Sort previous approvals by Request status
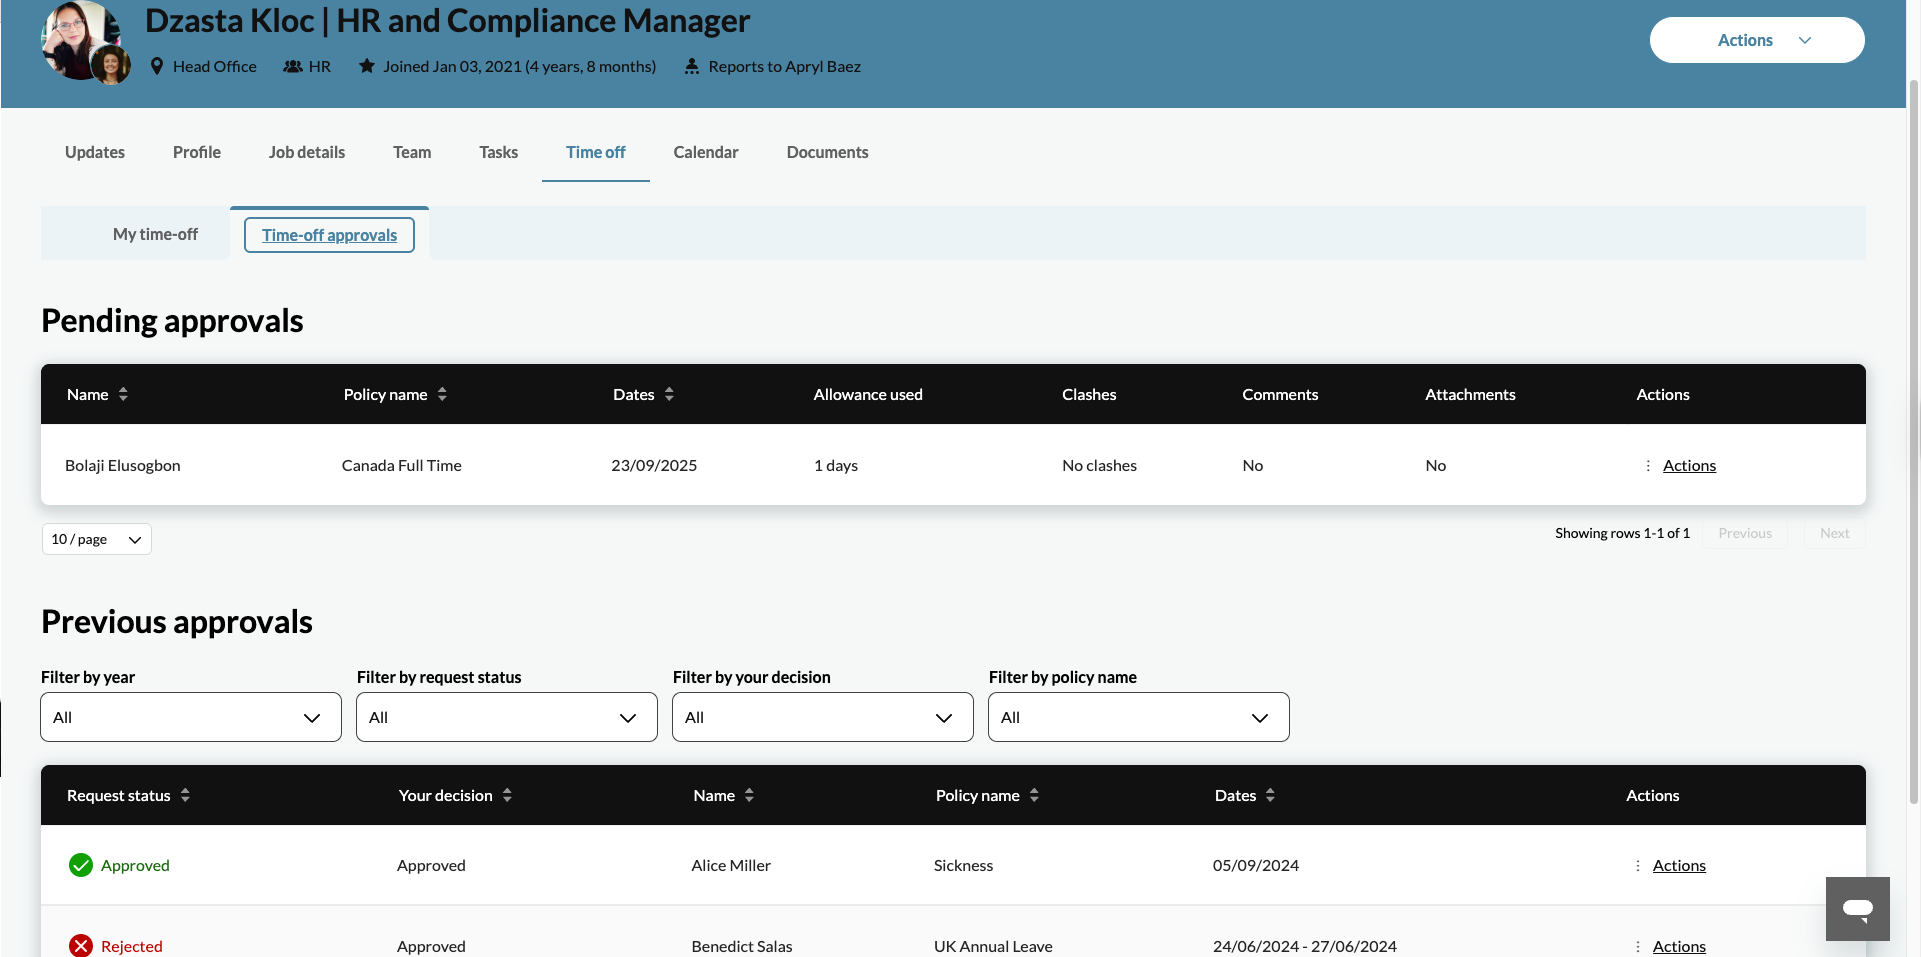This screenshot has width=1921, height=957. pyautogui.click(x=185, y=795)
